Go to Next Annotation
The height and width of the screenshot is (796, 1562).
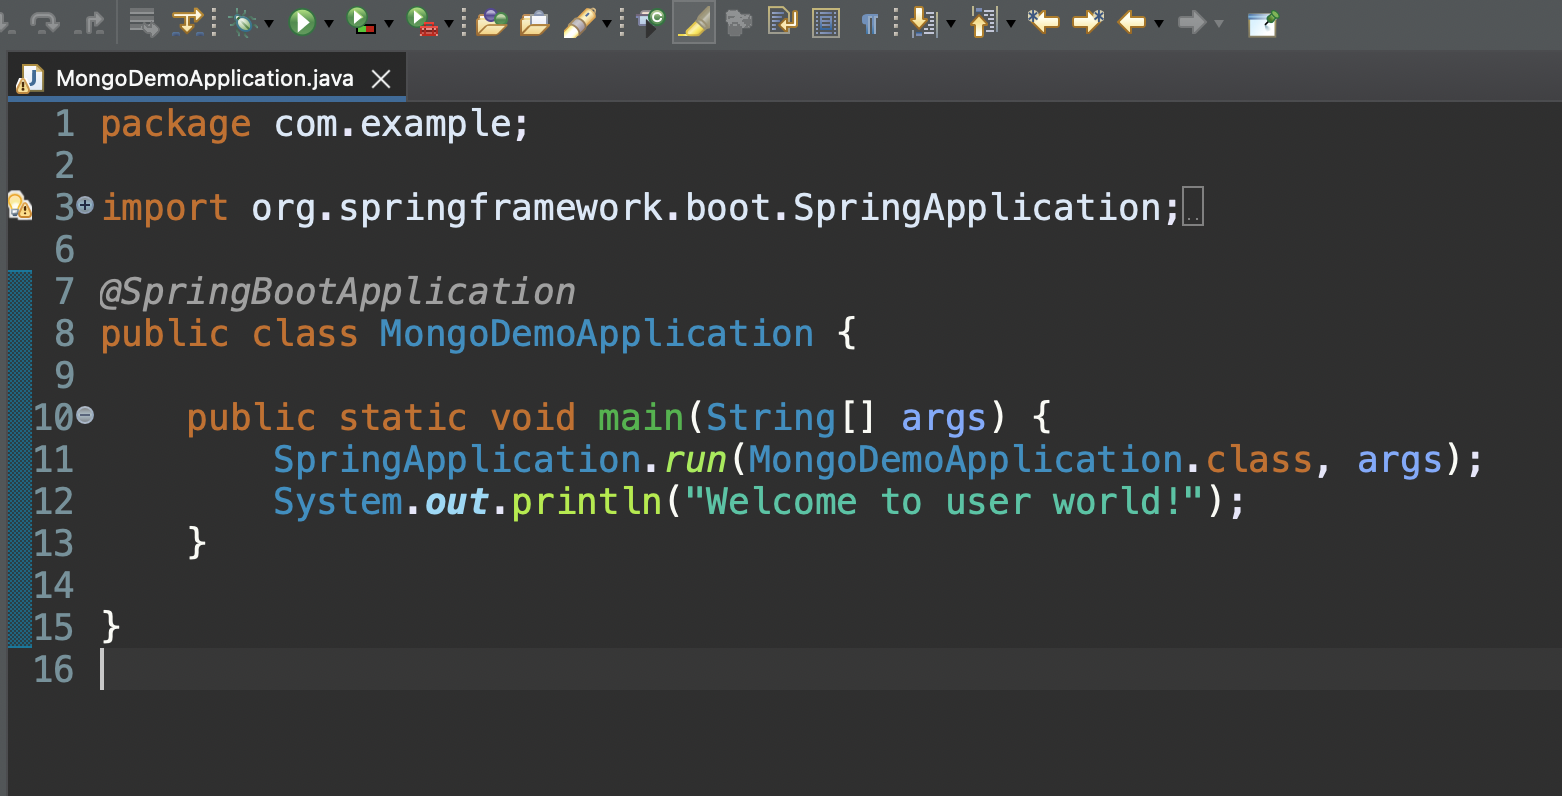tap(924, 22)
